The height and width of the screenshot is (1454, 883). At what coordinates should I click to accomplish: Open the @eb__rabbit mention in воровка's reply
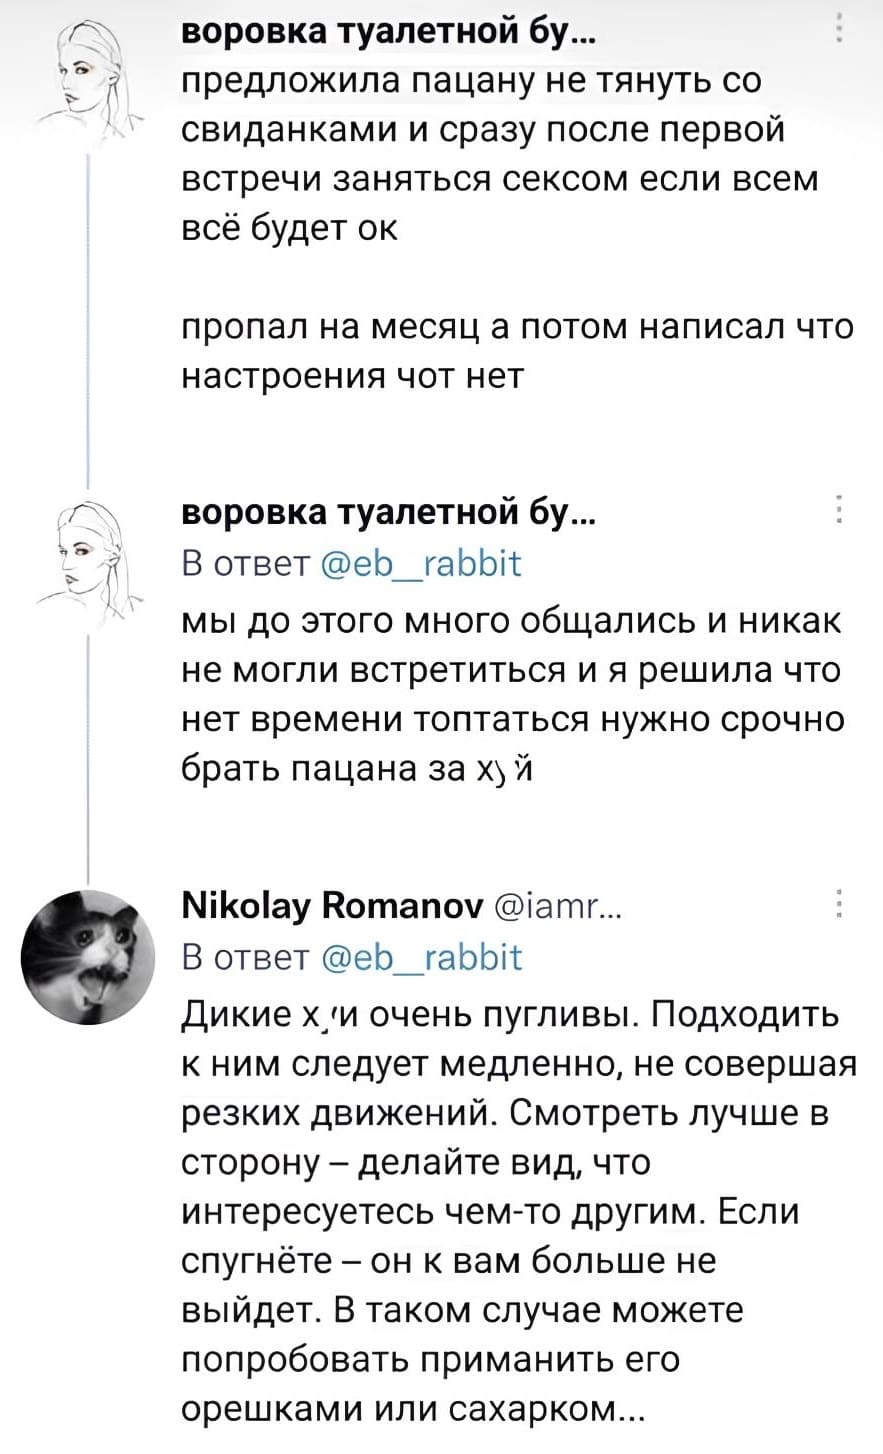(x=420, y=563)
